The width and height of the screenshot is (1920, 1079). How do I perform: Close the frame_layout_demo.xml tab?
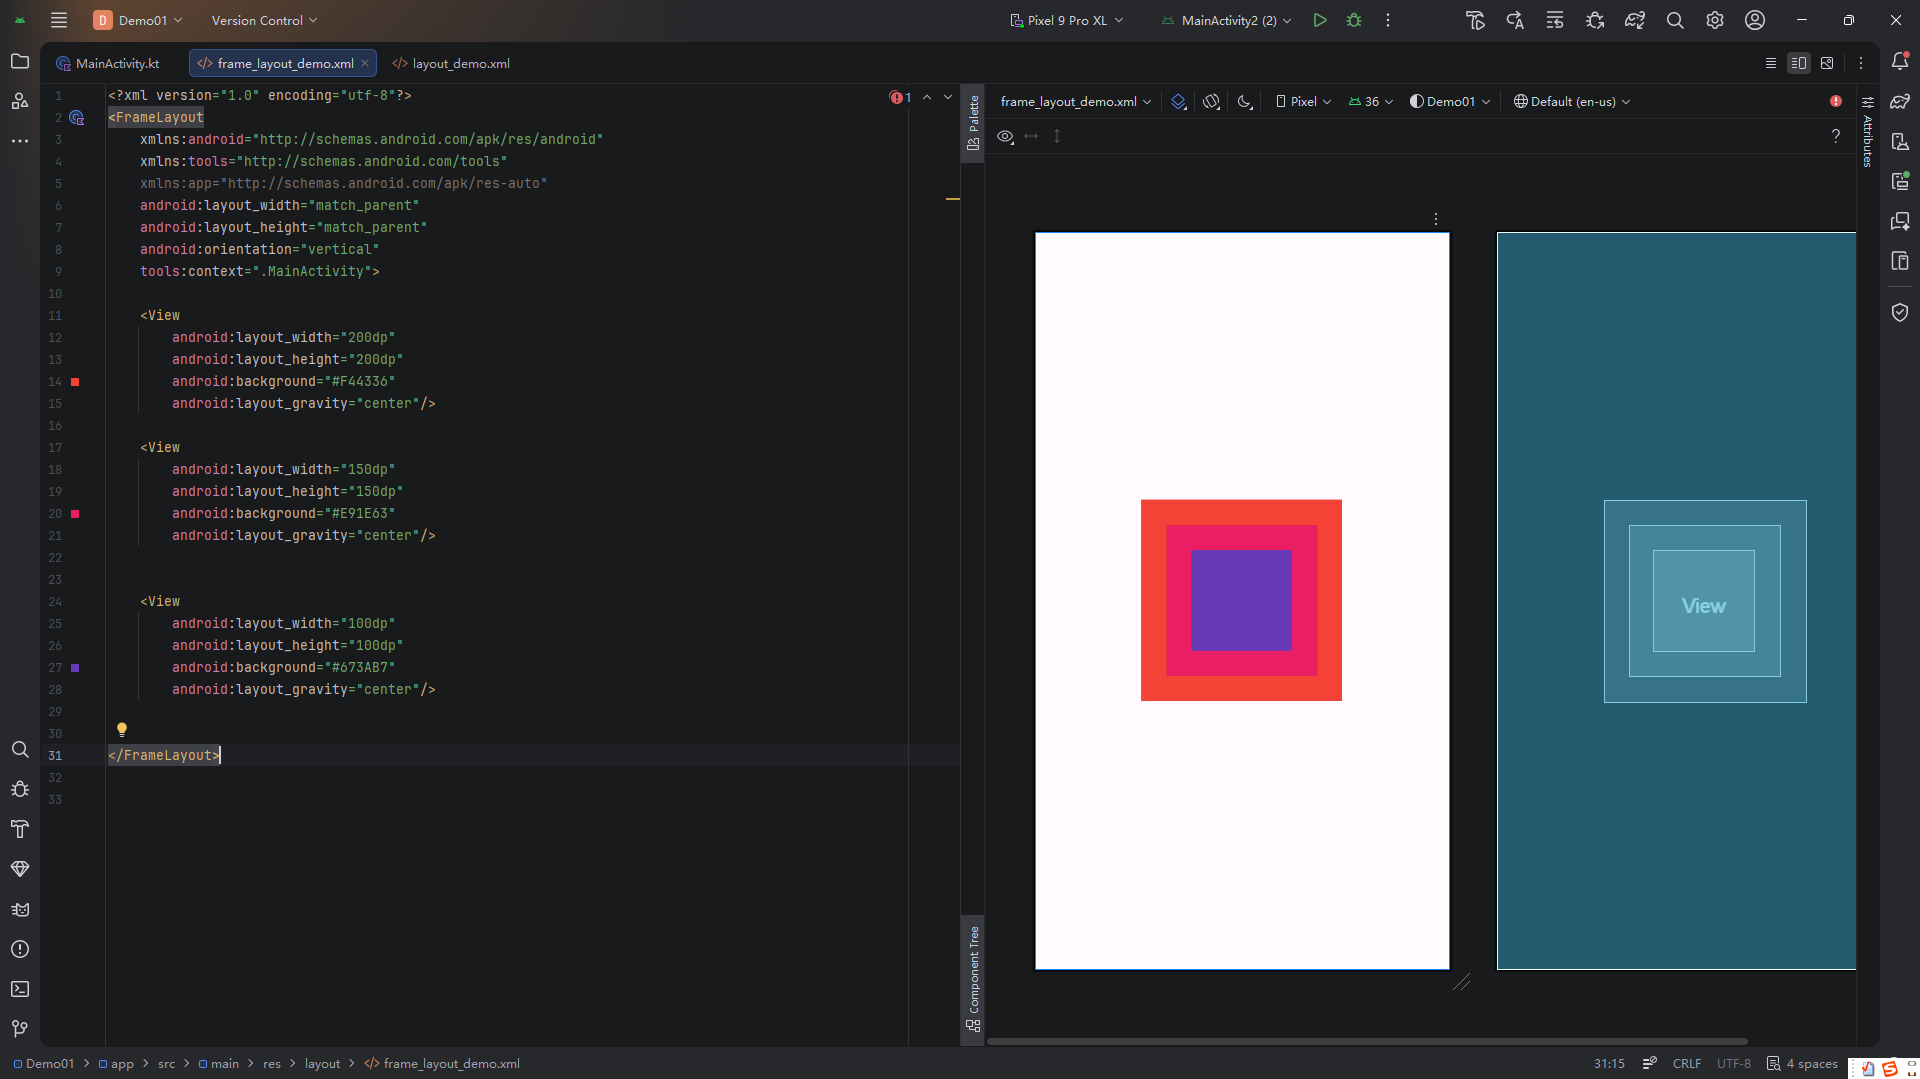tap(365, 63)
